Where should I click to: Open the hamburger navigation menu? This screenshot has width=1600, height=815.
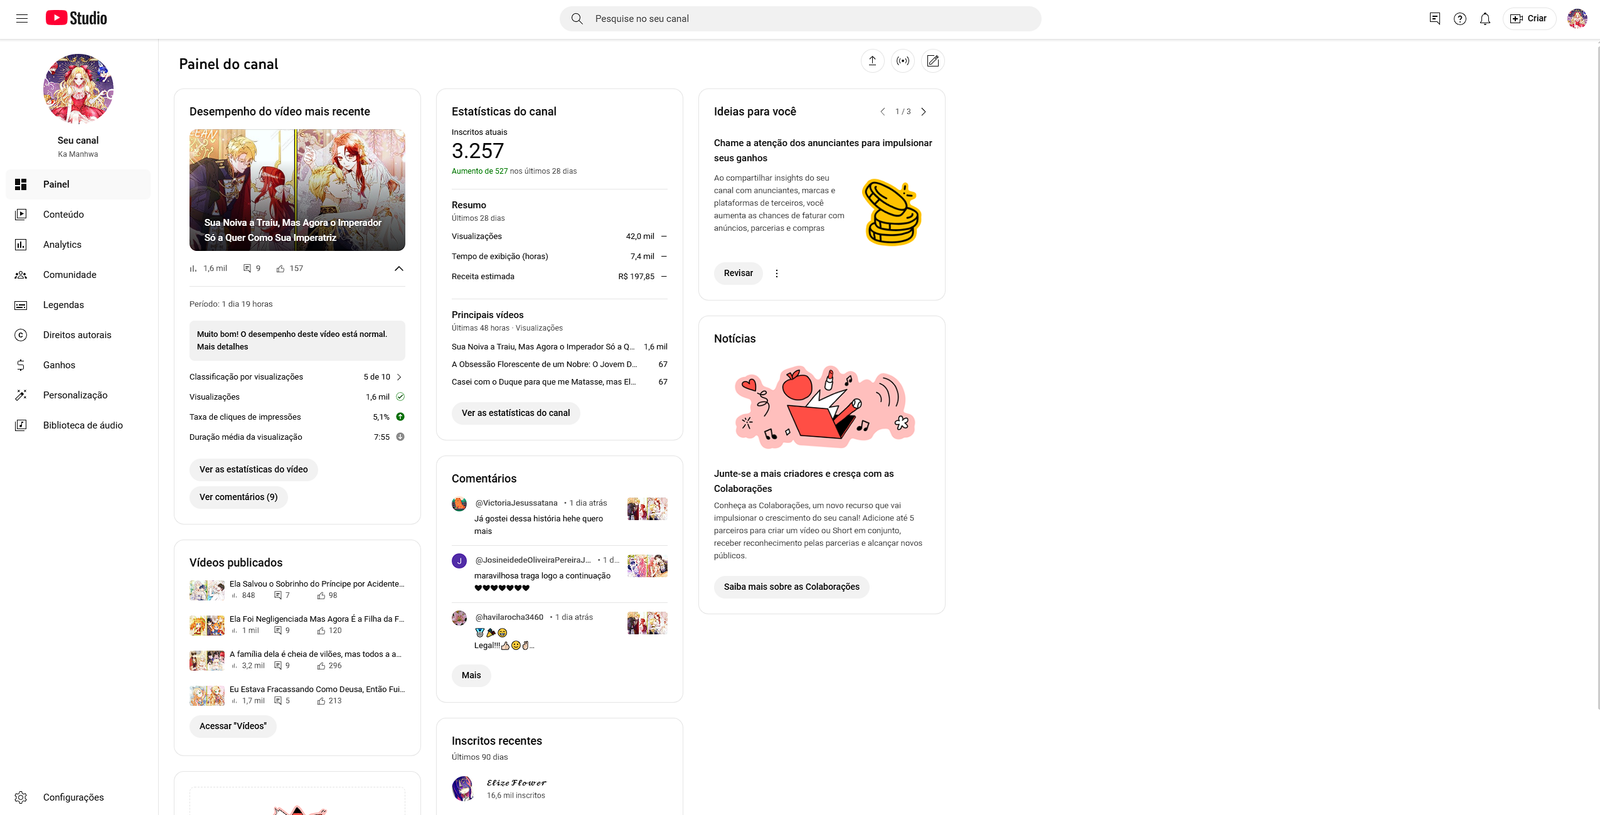pyautogui.click(x=21, y=18)
